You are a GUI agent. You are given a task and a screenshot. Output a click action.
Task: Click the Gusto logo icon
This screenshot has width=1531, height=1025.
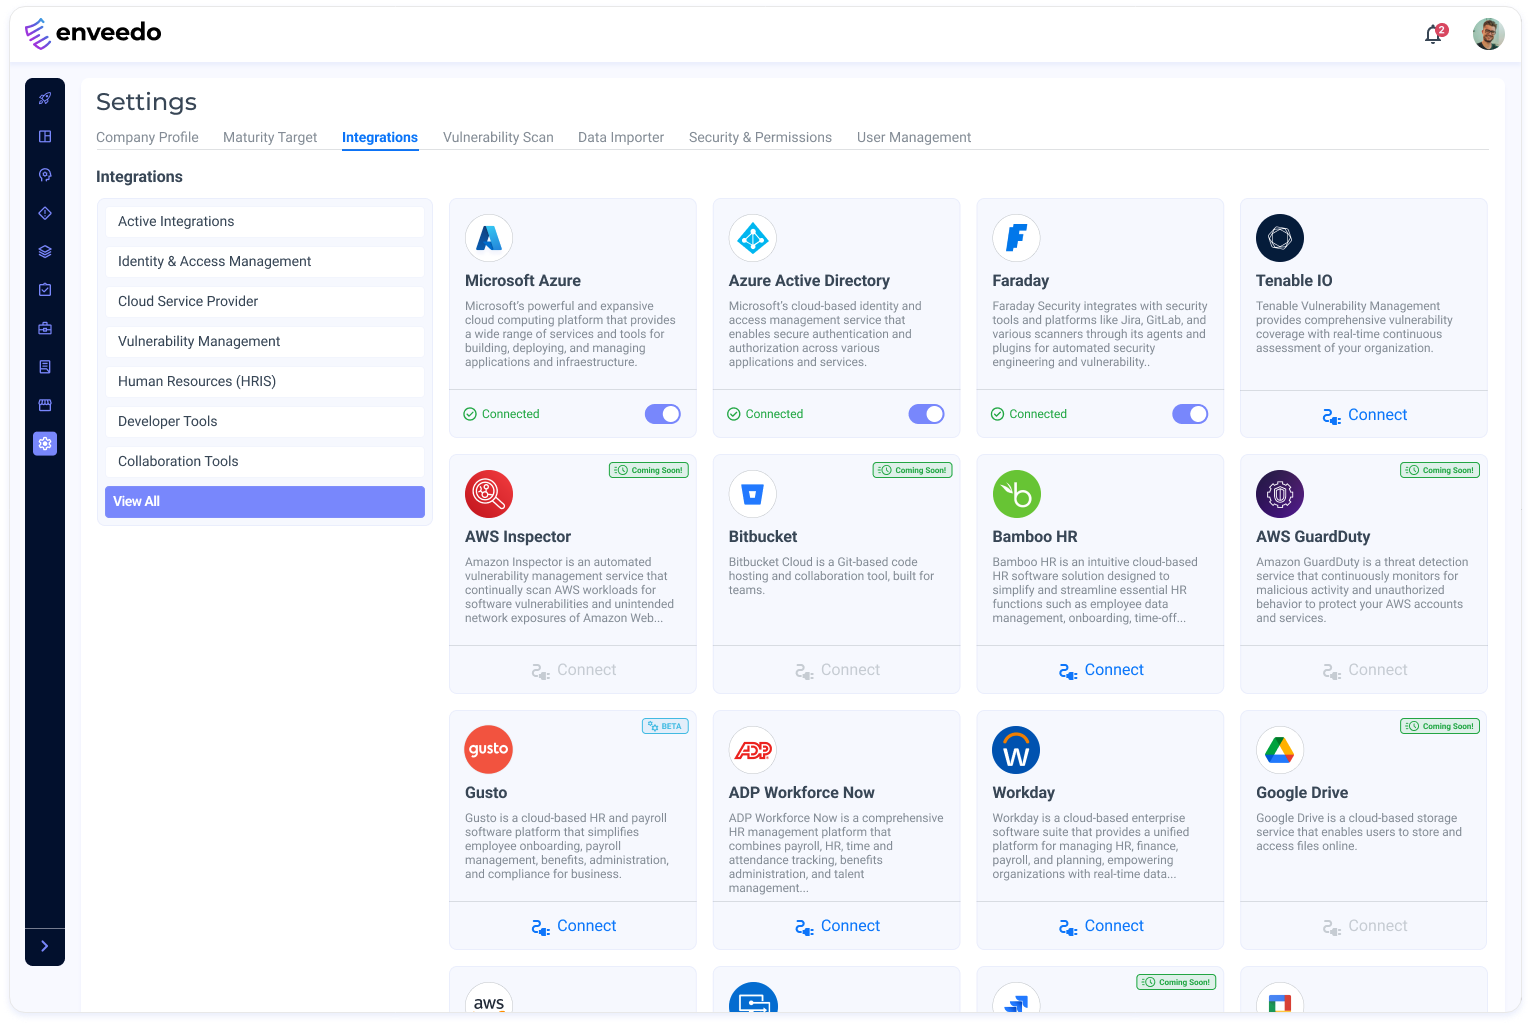click(489, 750)
